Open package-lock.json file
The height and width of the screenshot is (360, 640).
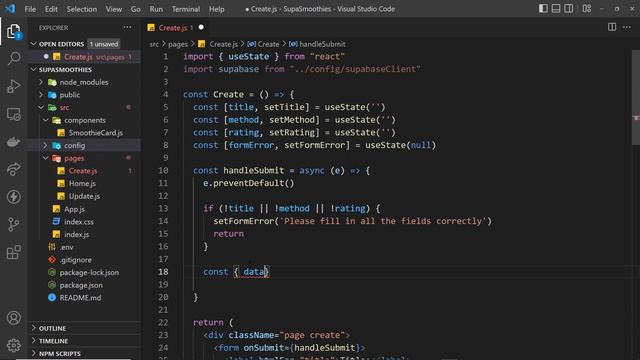click(x=89, y=272)
